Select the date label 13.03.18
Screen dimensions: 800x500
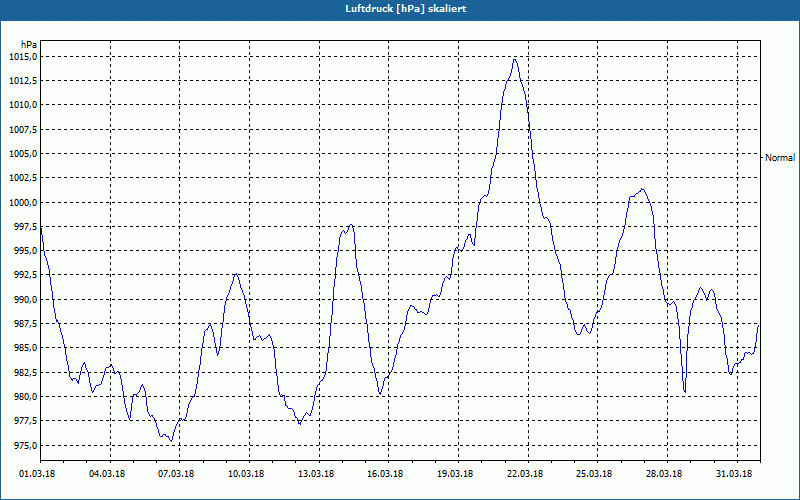[316, 474]
